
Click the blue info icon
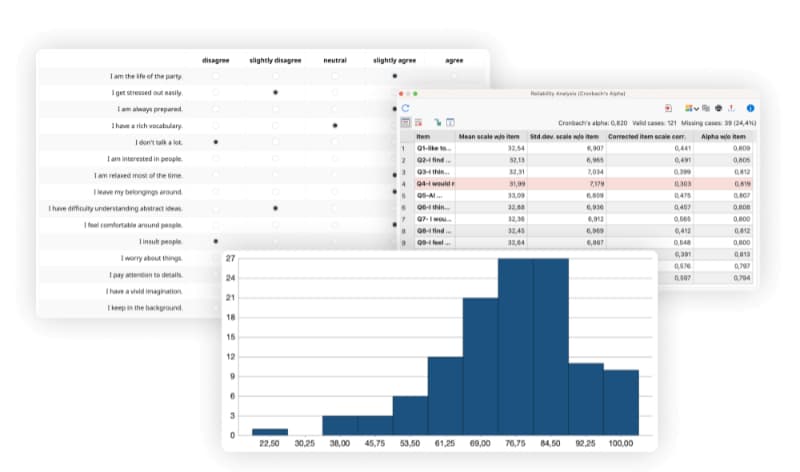pos(750,108)
